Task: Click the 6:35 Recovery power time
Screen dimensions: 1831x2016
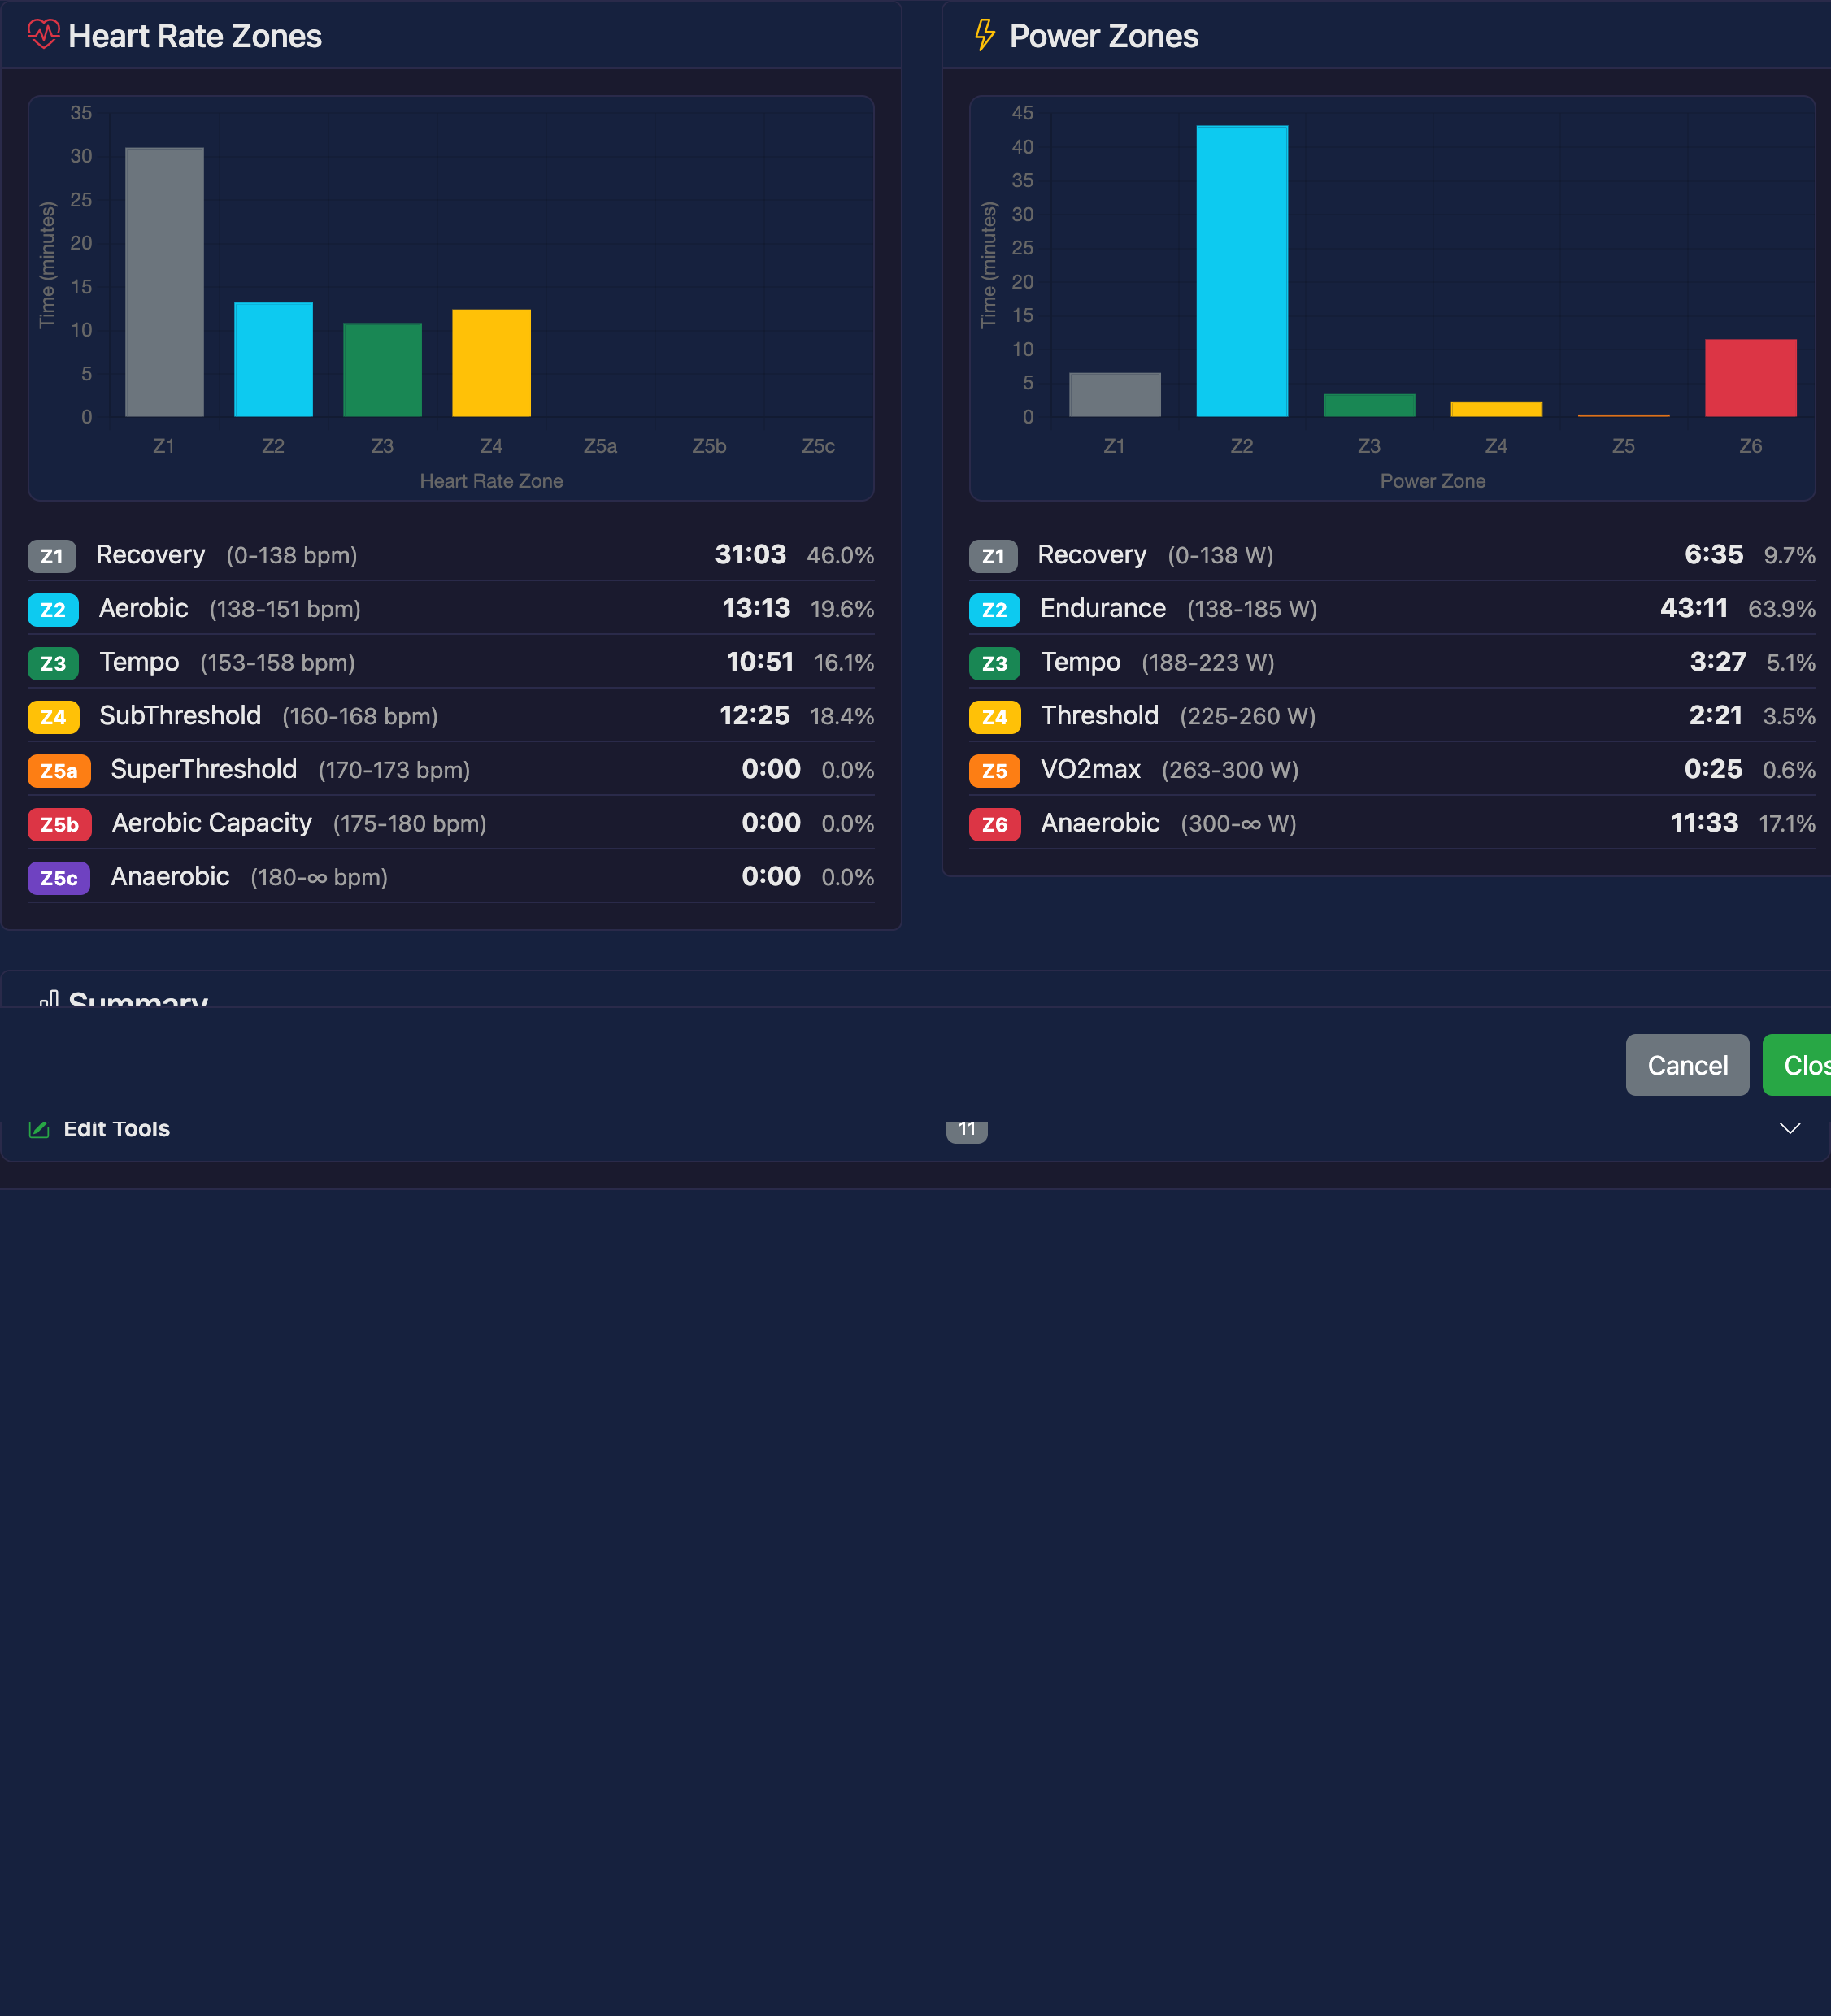Action: click(x=1713, y=555)
